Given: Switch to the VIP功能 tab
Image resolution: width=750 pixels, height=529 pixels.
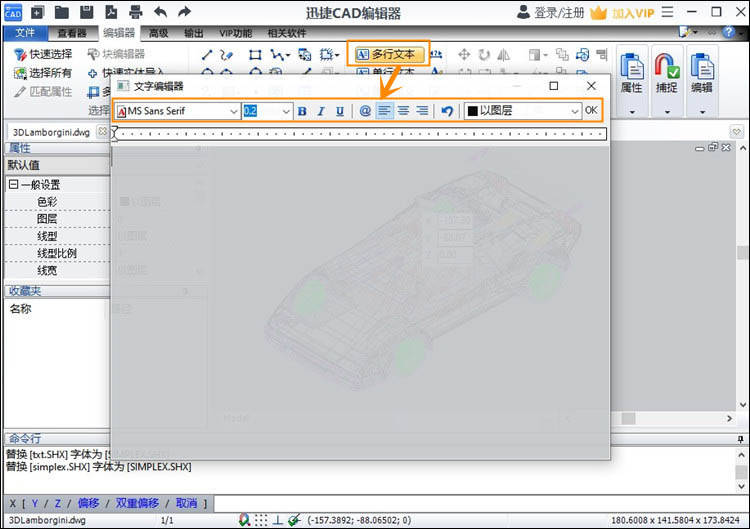Looking at the screenshot, I should [x=235, y=33].
